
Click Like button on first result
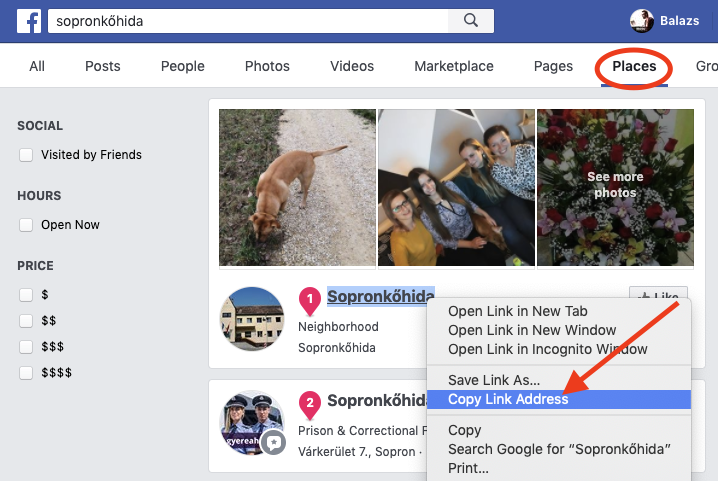click(x=658, y=294)
